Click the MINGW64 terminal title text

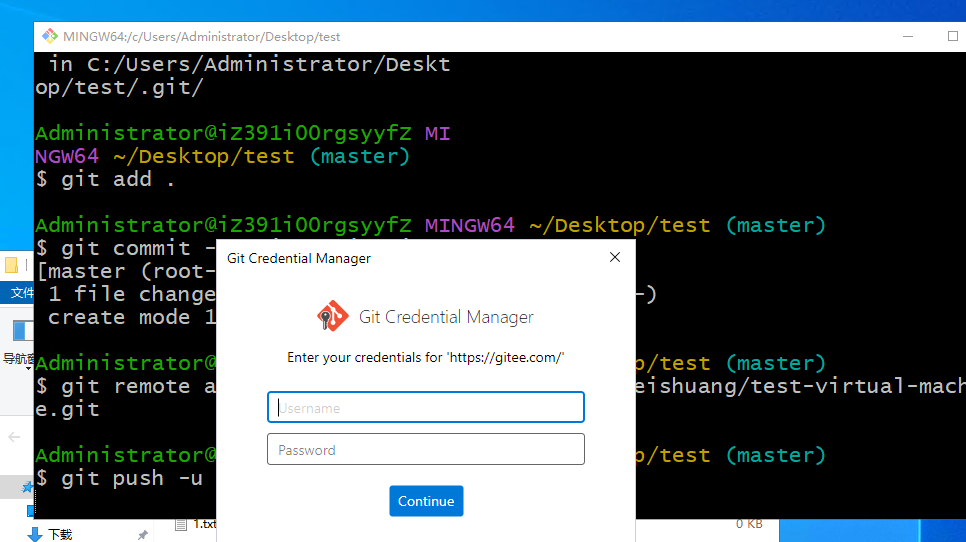click(201, 37)
